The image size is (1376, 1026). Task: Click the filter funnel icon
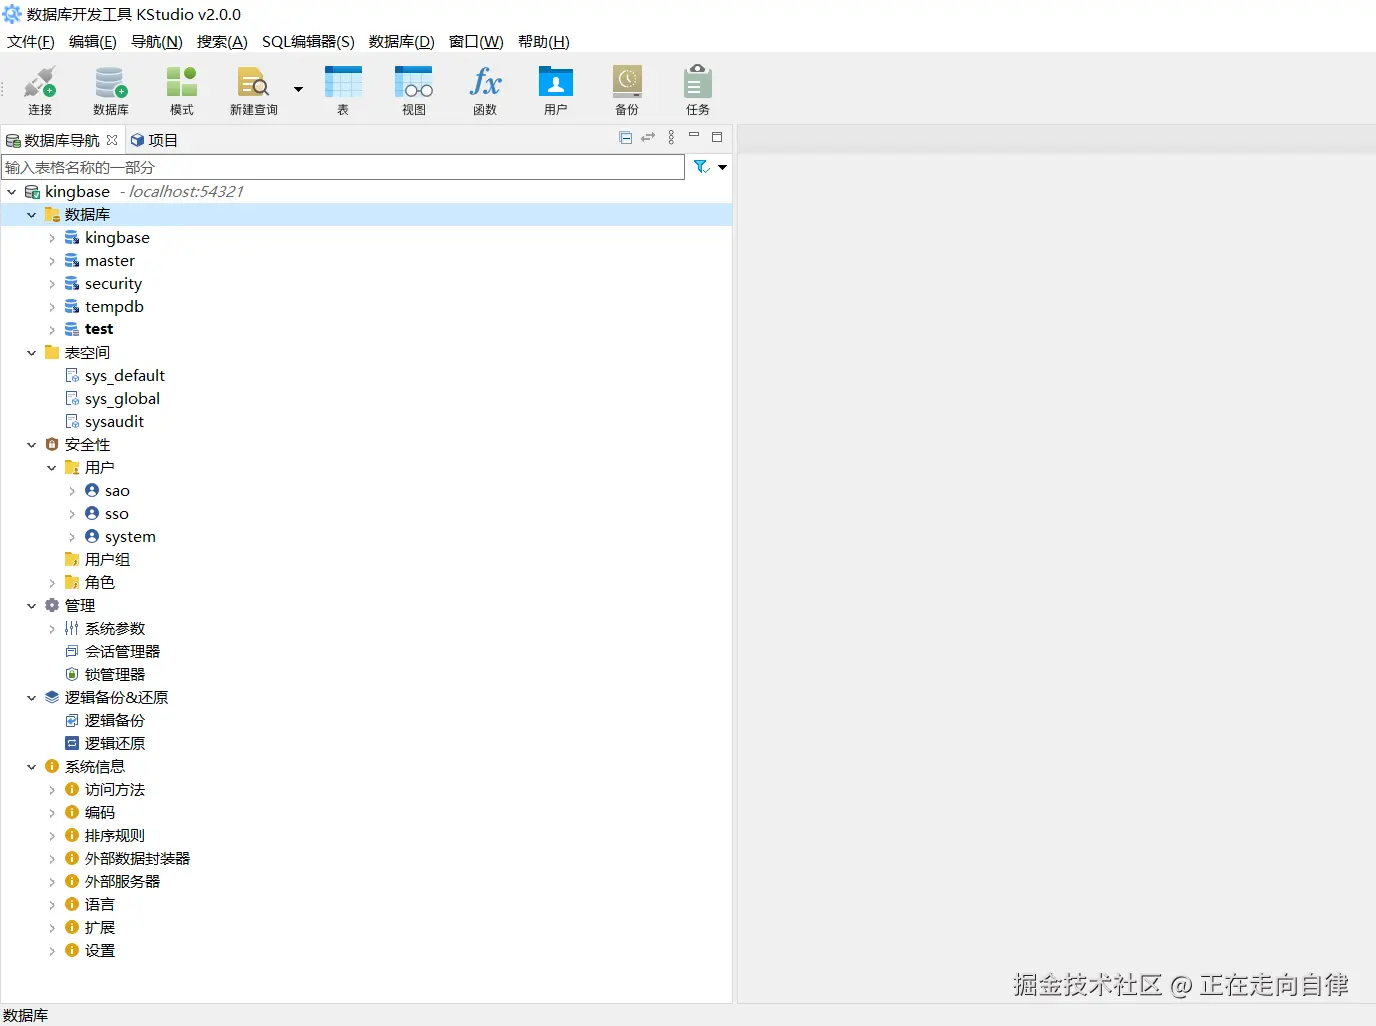tap(702, 167)
